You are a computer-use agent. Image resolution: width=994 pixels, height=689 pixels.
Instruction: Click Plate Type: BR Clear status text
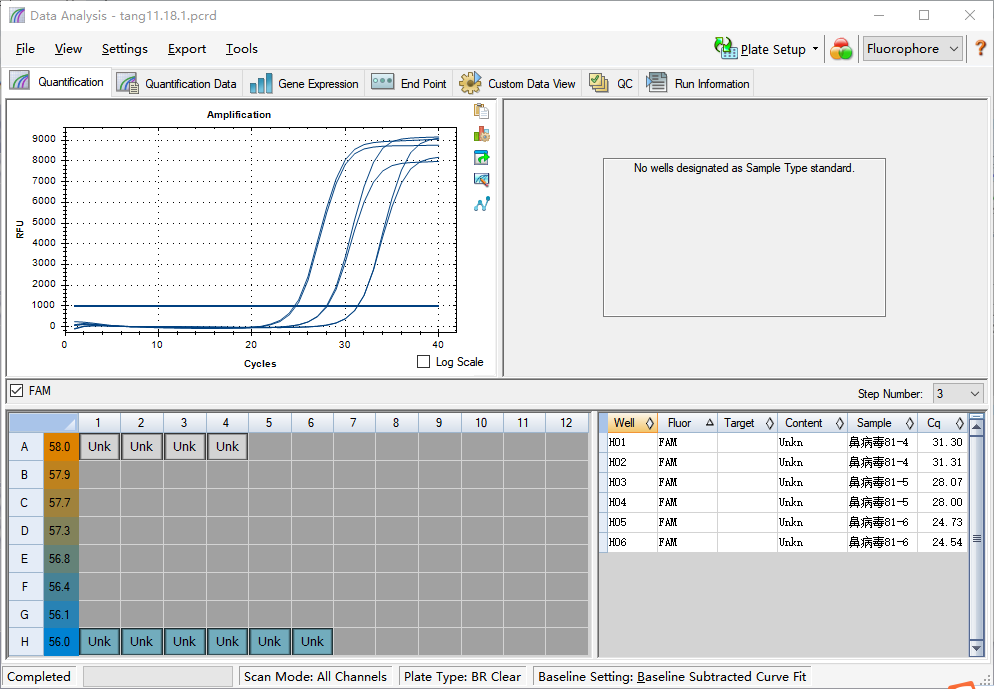(462, 677)
